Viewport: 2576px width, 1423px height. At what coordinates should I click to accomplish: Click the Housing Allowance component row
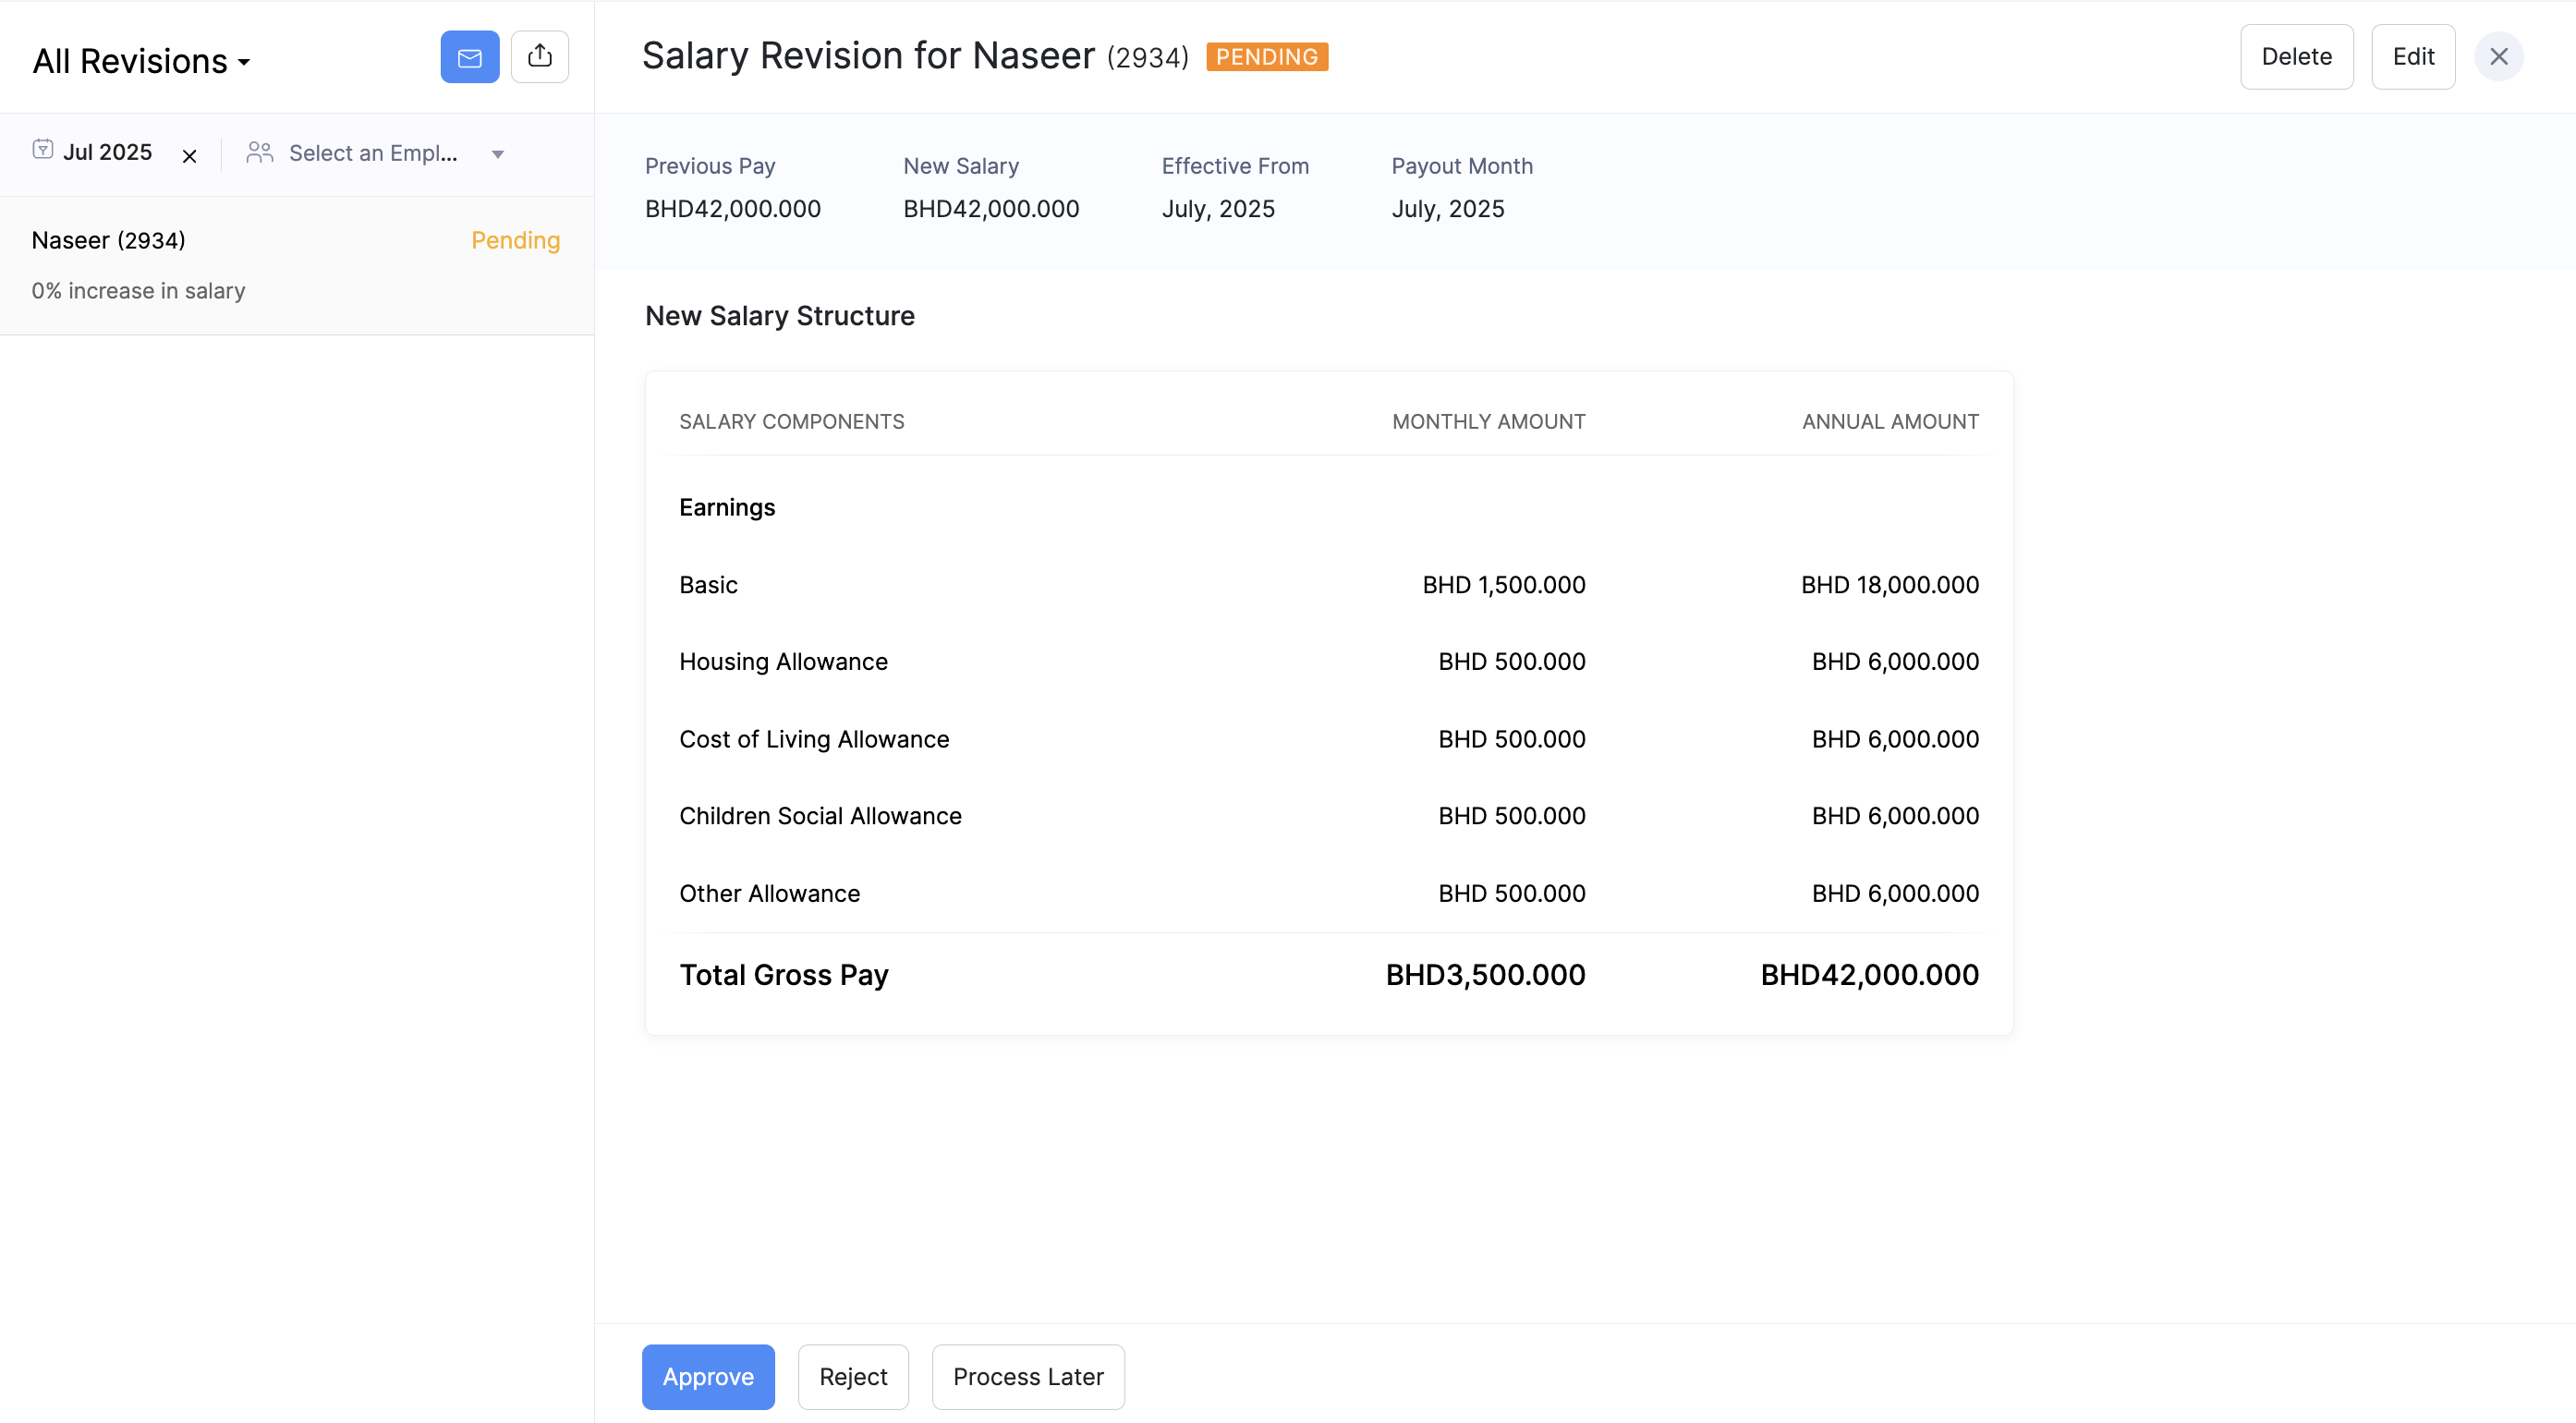(x=783, y=661)
